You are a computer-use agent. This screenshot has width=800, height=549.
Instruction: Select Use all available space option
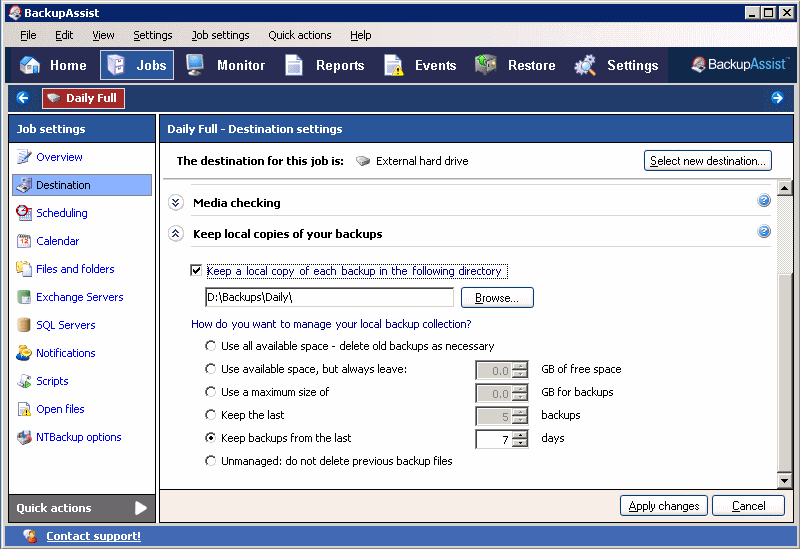click(210, 346)
